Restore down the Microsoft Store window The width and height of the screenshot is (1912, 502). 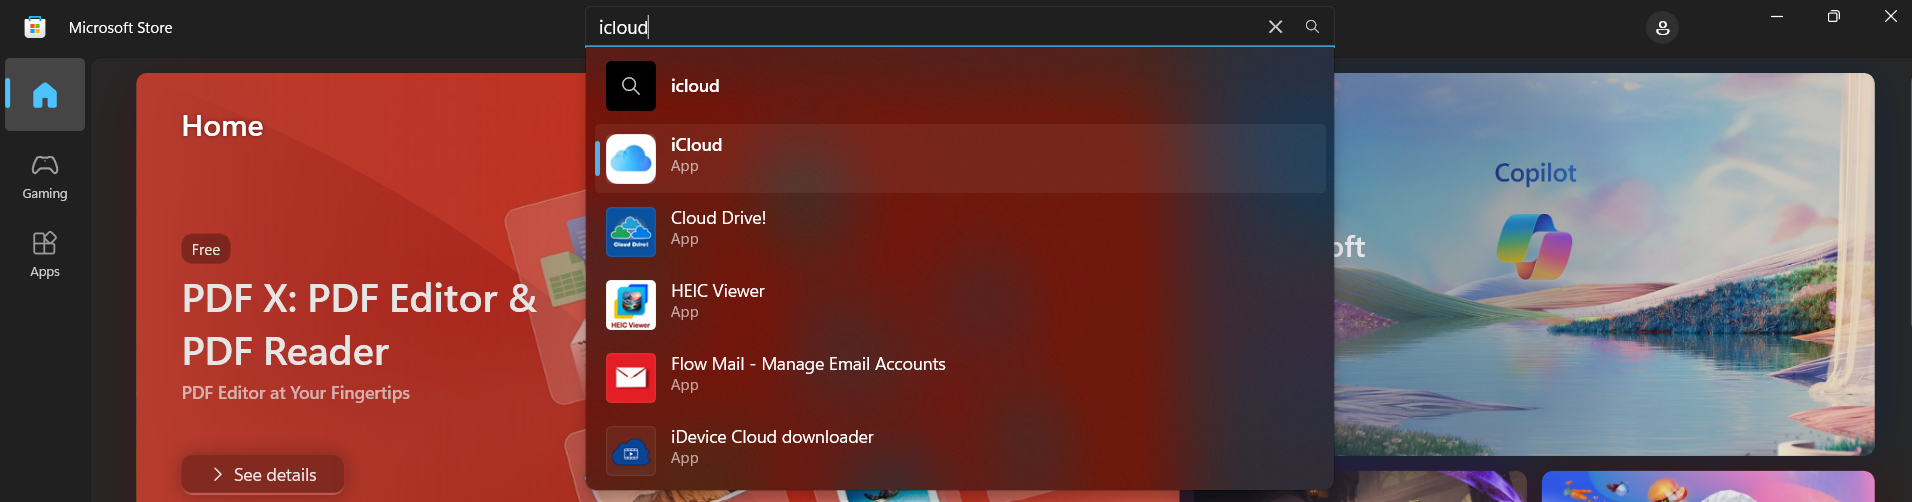[x=1833, y=16]
